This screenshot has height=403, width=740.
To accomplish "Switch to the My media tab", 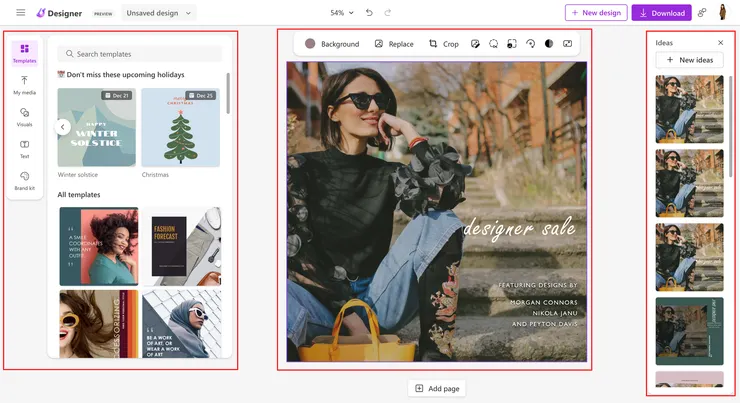I will (24, 85).
